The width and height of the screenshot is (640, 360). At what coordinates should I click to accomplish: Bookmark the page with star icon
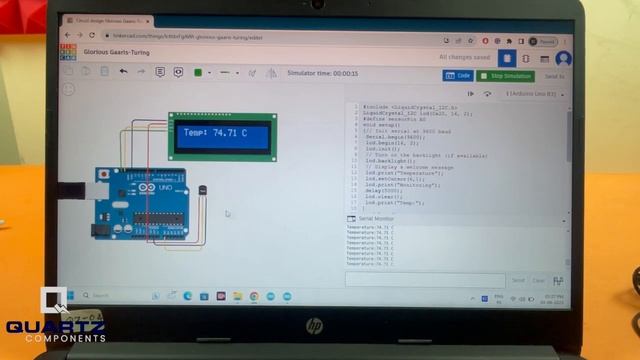tap(471, 41)
